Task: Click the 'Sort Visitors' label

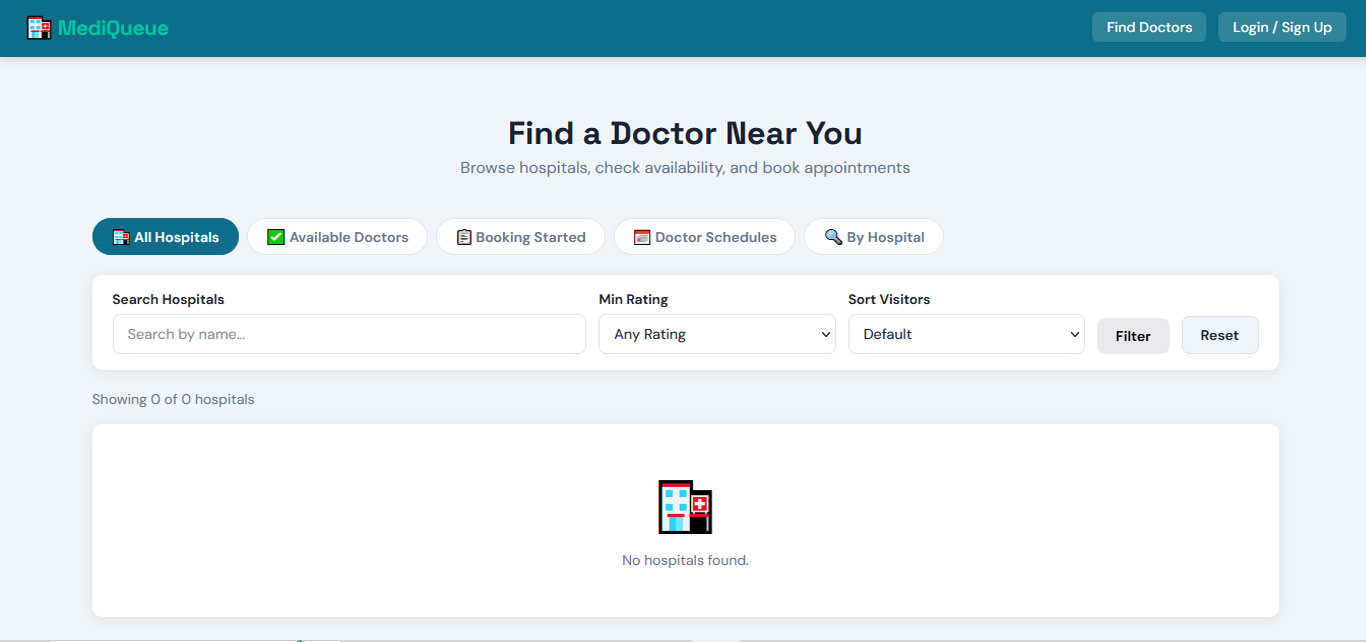Action: pyautogui.click(x=889, y=299)
